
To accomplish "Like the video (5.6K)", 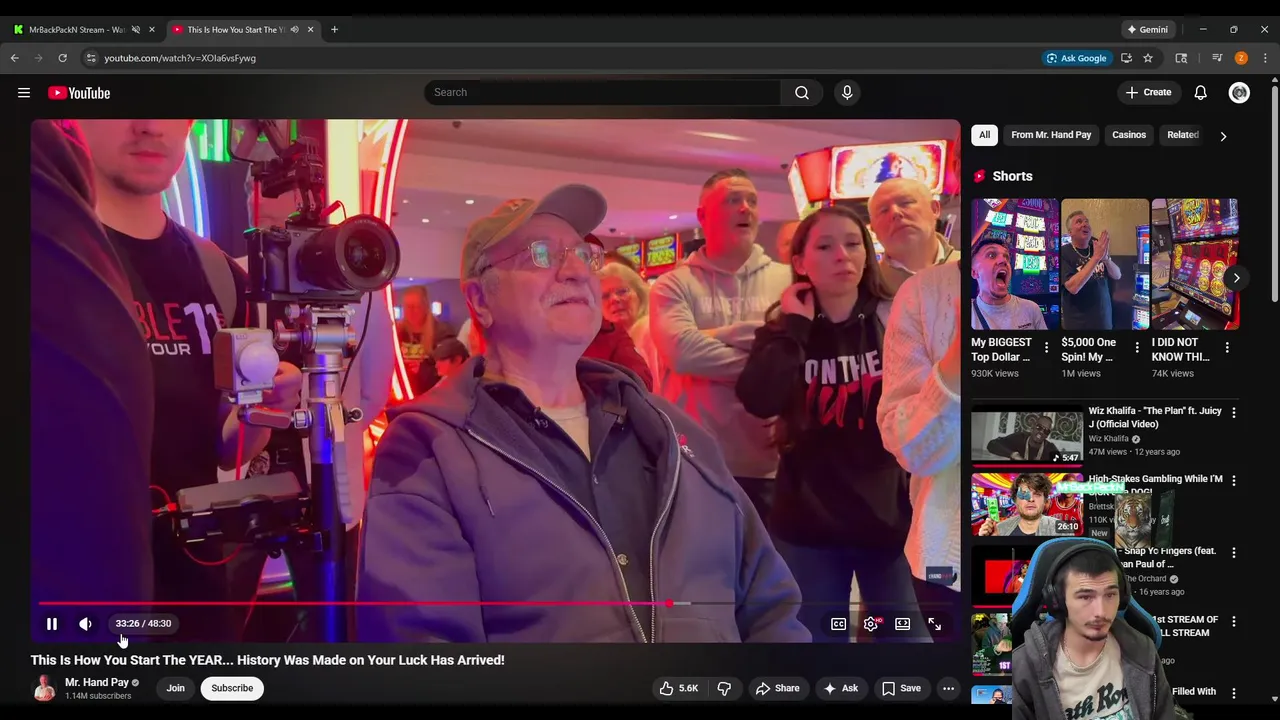I will [x=678, y=688].
